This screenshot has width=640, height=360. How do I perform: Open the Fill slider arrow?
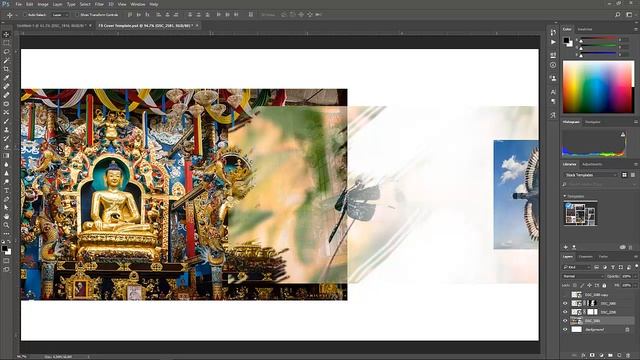pos(636,285)
